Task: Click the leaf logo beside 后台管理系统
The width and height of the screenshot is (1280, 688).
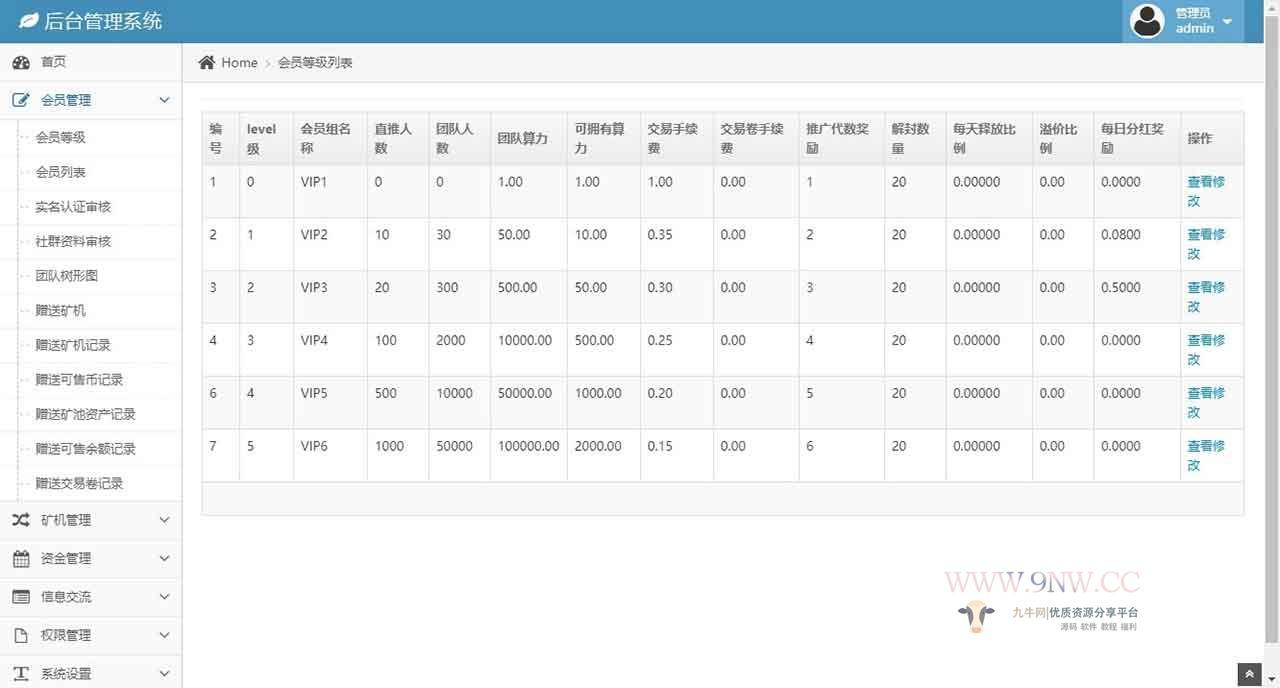Action: tap(27, 20)
